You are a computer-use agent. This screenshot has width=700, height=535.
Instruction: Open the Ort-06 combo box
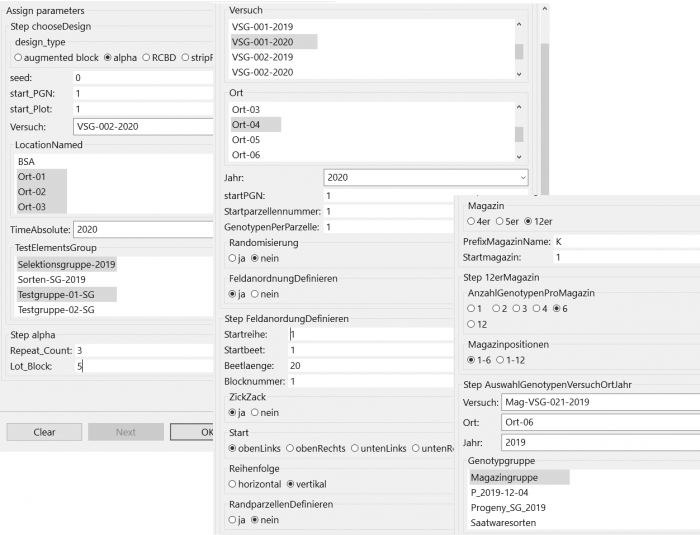click(x=601, y=422)
